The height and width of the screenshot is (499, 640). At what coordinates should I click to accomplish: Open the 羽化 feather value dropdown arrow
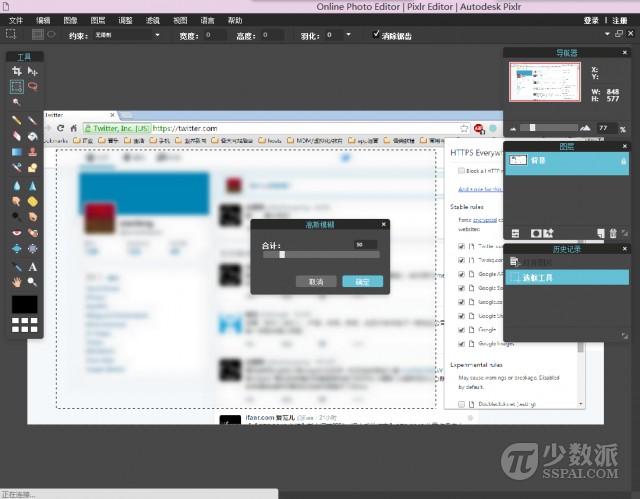348,35
